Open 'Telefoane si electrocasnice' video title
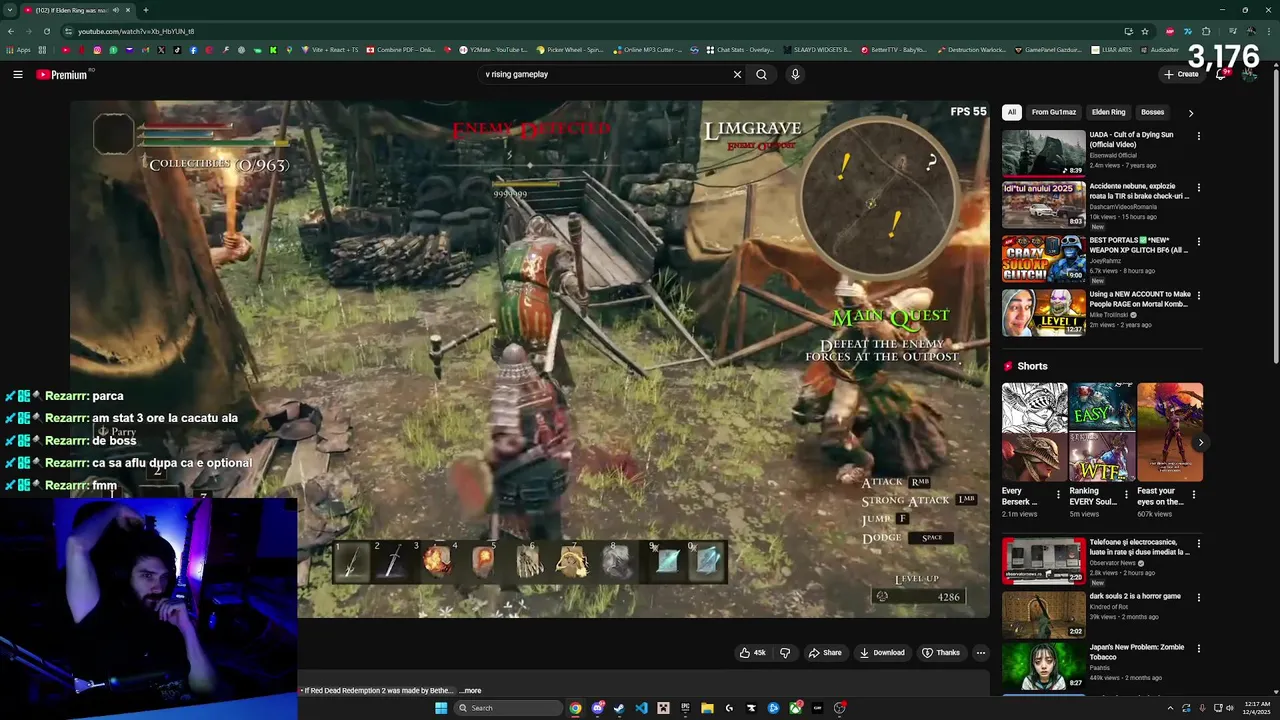This screenshot has width=1280, height=720. (x=1139, y=547)
